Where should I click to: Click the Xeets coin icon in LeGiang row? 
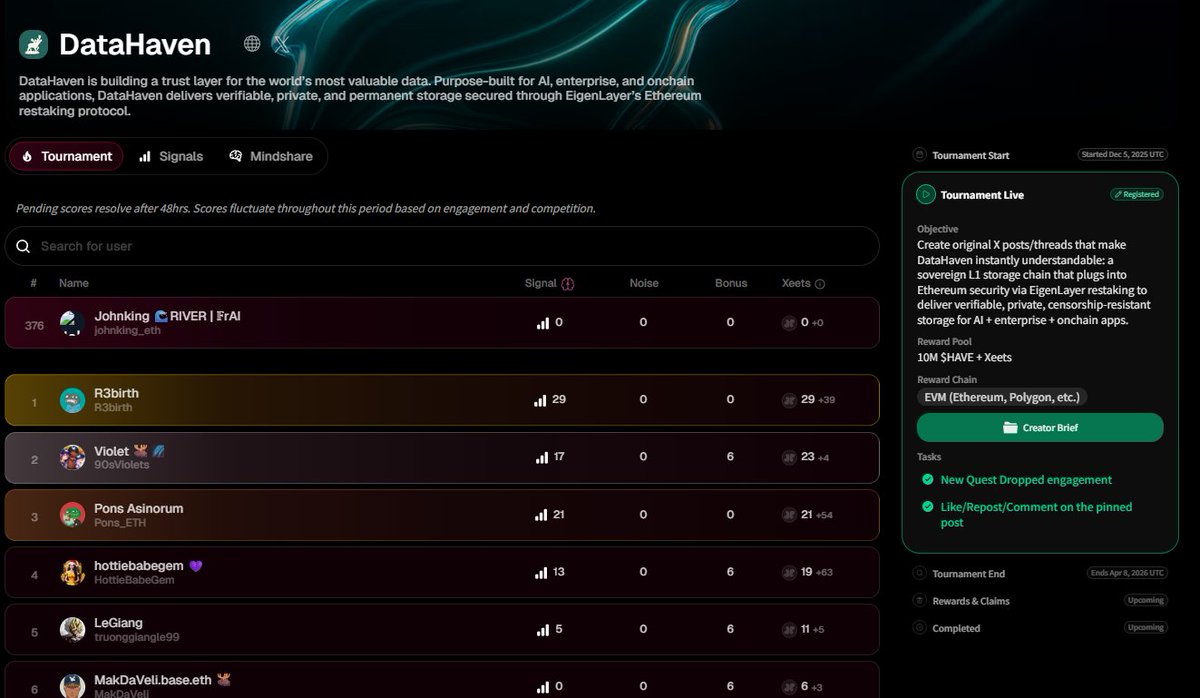[789, 630]
